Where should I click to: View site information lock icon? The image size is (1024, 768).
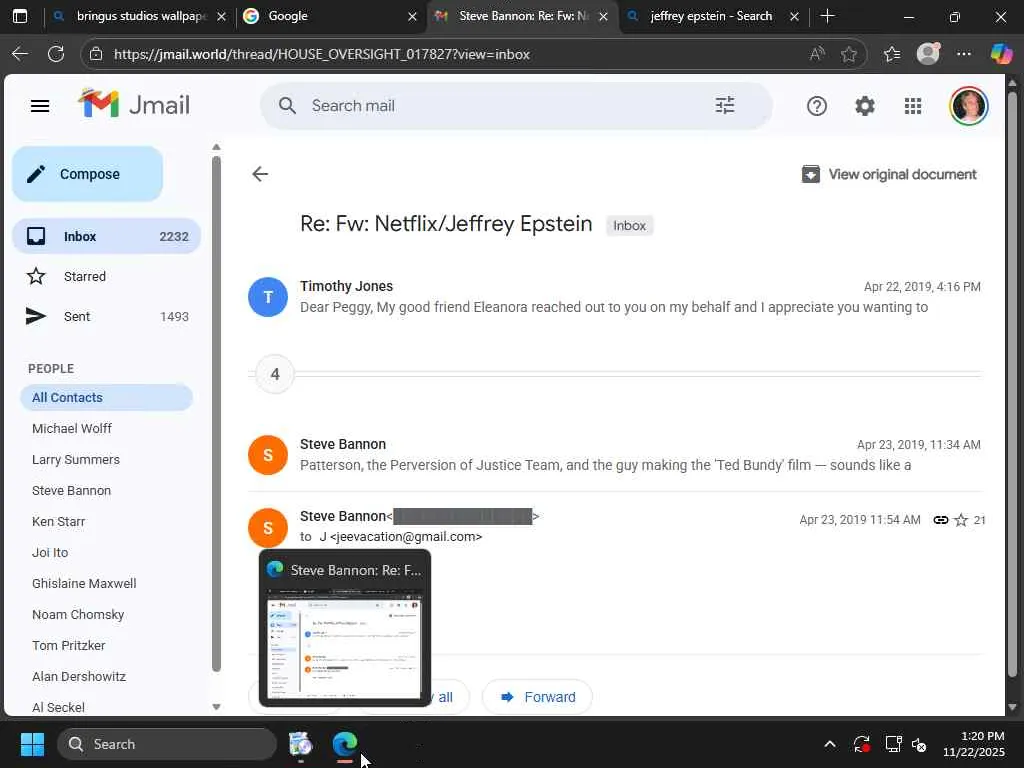[97, 54]
